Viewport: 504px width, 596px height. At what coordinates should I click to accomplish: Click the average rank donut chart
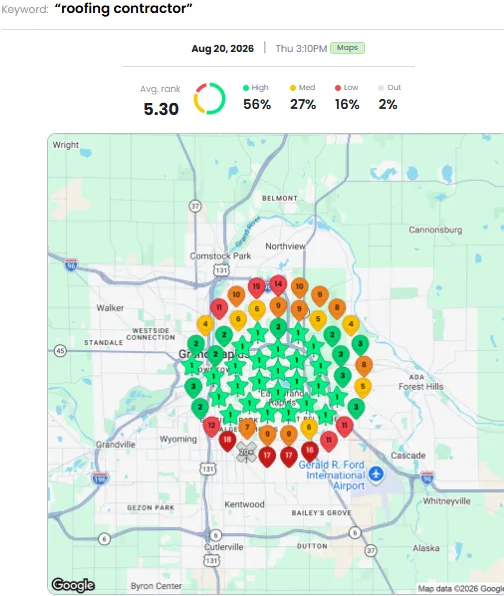coord(209,98)
